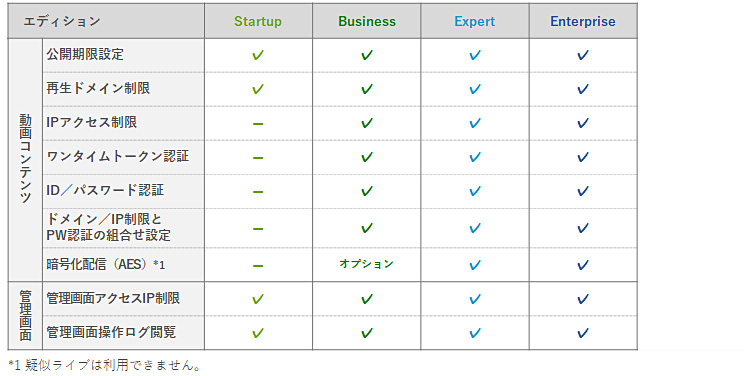Click the Startup dash for 暗号化配信（AES）
This screenshot has height=376, width=753.
pos(258,266)
